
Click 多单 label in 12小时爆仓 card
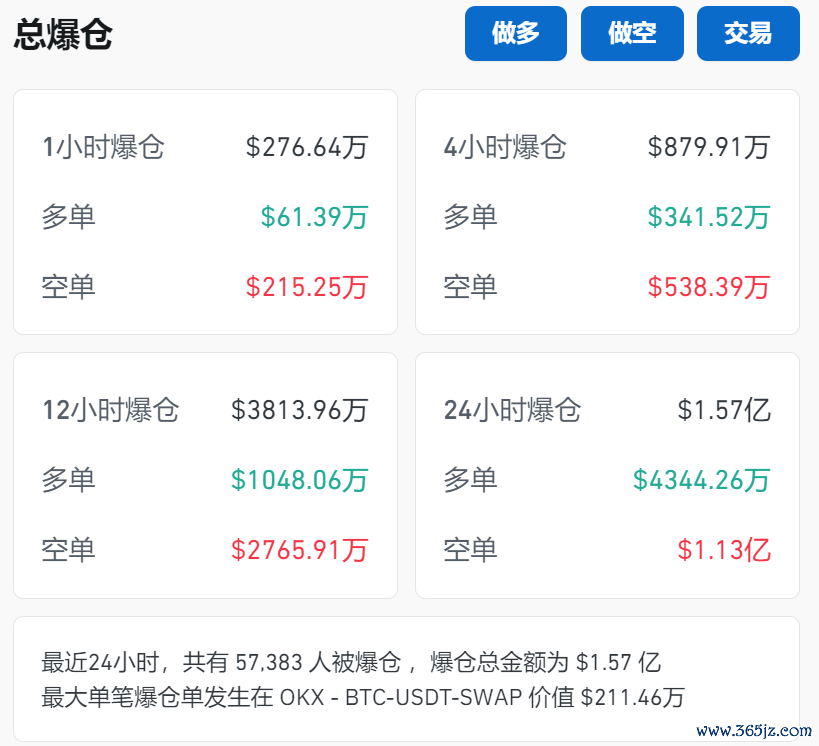click(68, 480)
